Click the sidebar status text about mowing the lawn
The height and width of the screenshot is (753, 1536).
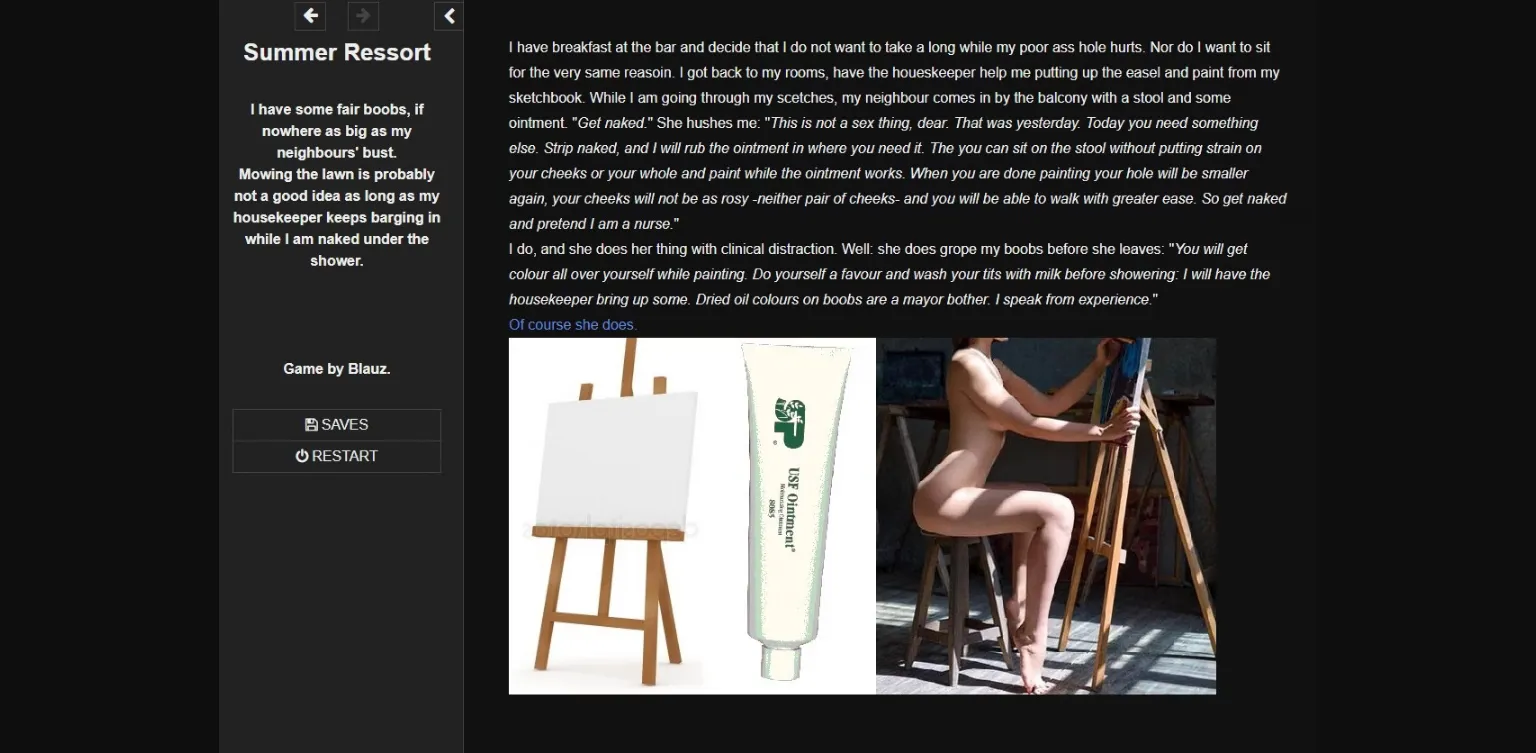click(x=337, y=217)
